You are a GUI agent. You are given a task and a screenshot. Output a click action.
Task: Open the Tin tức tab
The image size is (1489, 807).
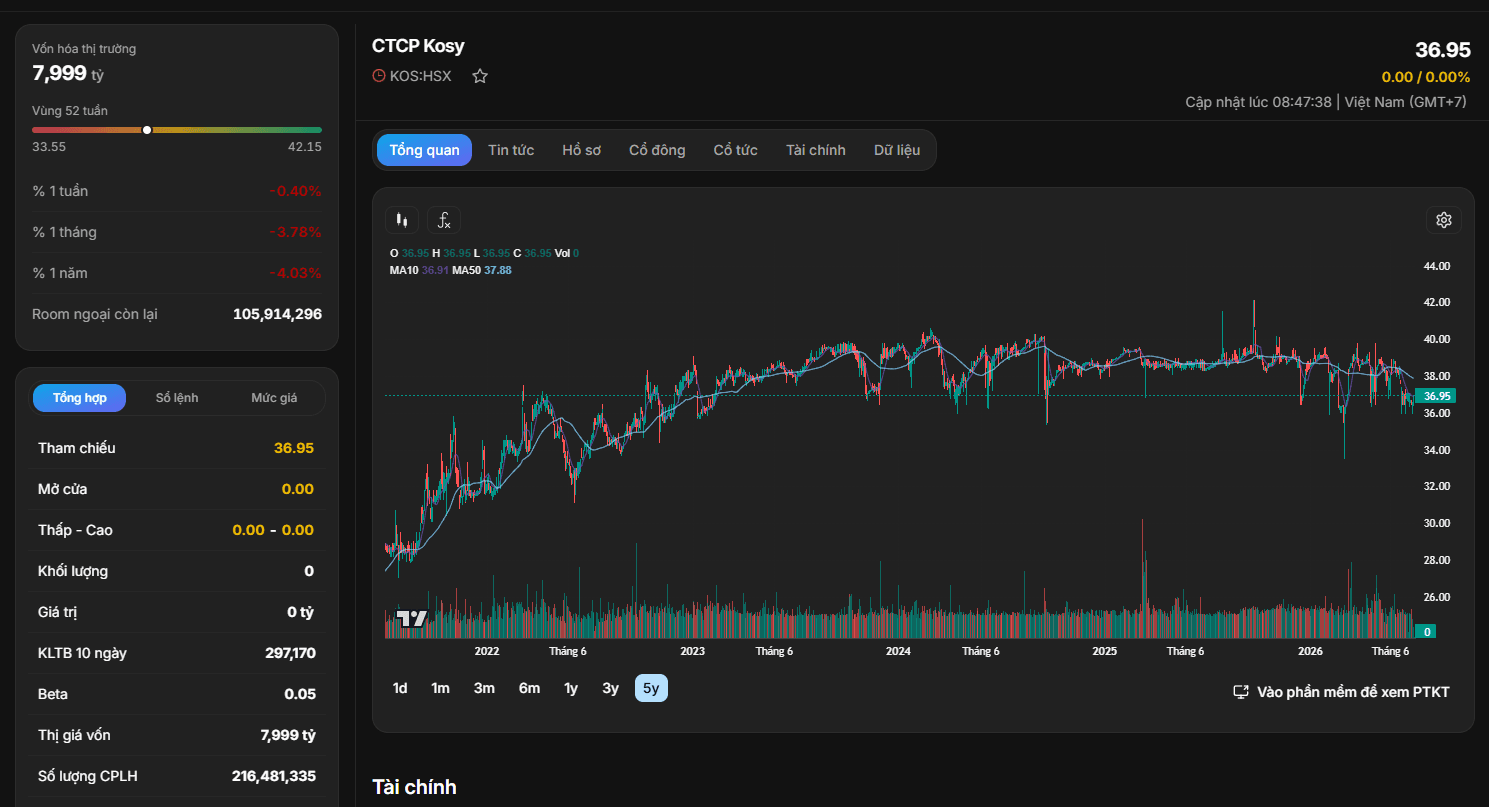511,150
